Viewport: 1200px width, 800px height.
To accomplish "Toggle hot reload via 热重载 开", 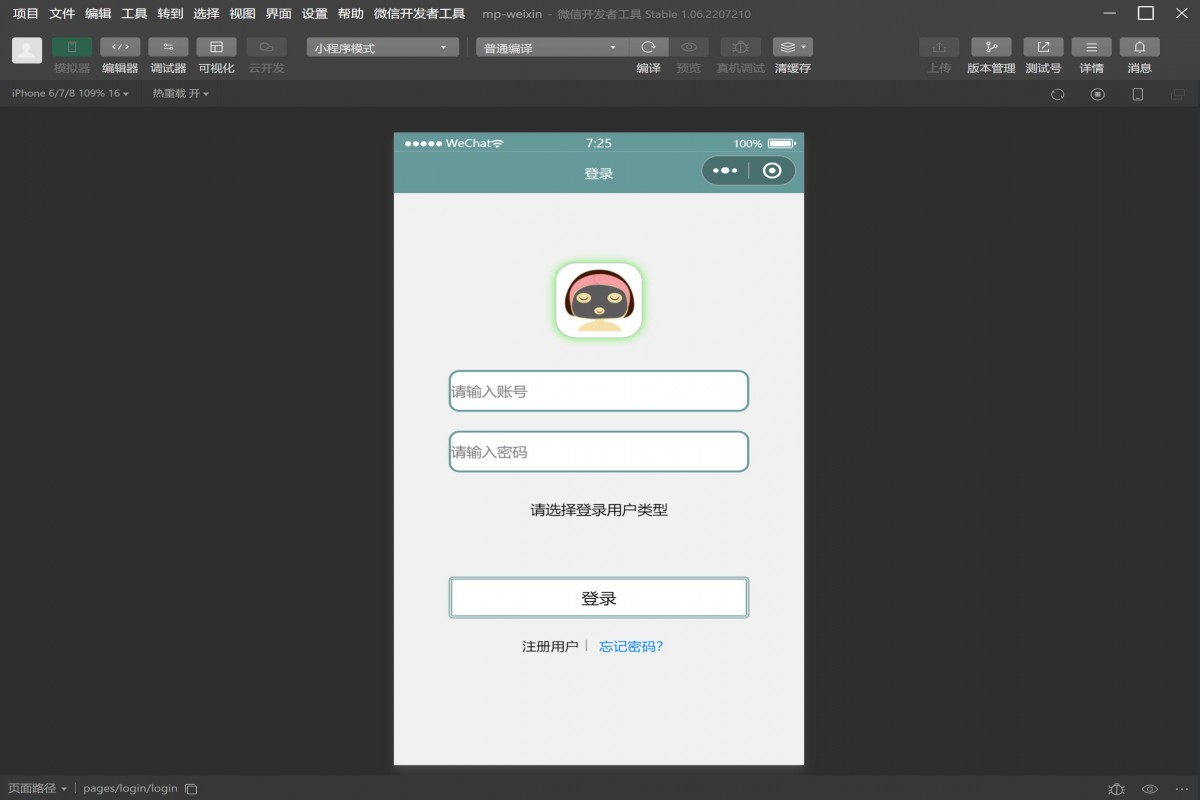I will click(177, 93).
